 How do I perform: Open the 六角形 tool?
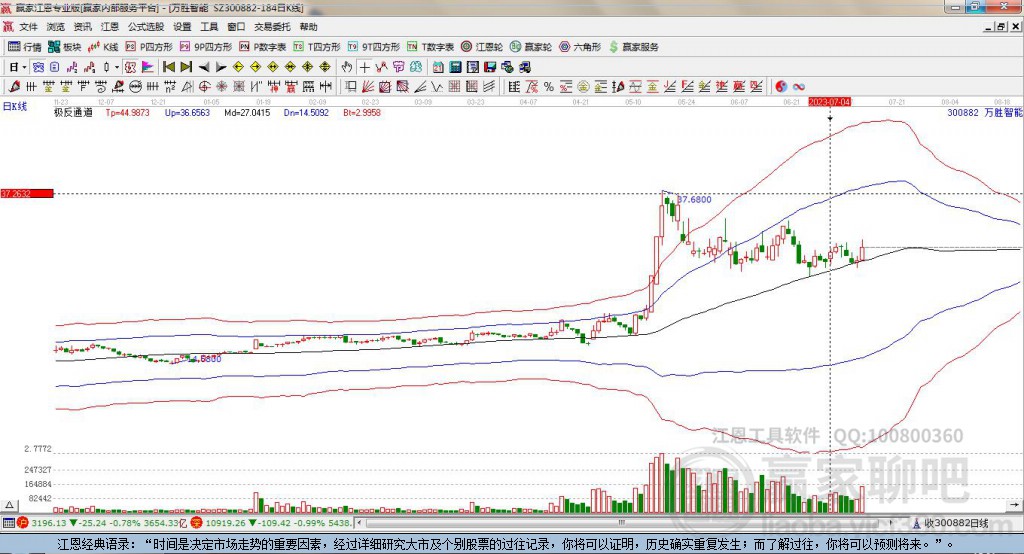580,47
